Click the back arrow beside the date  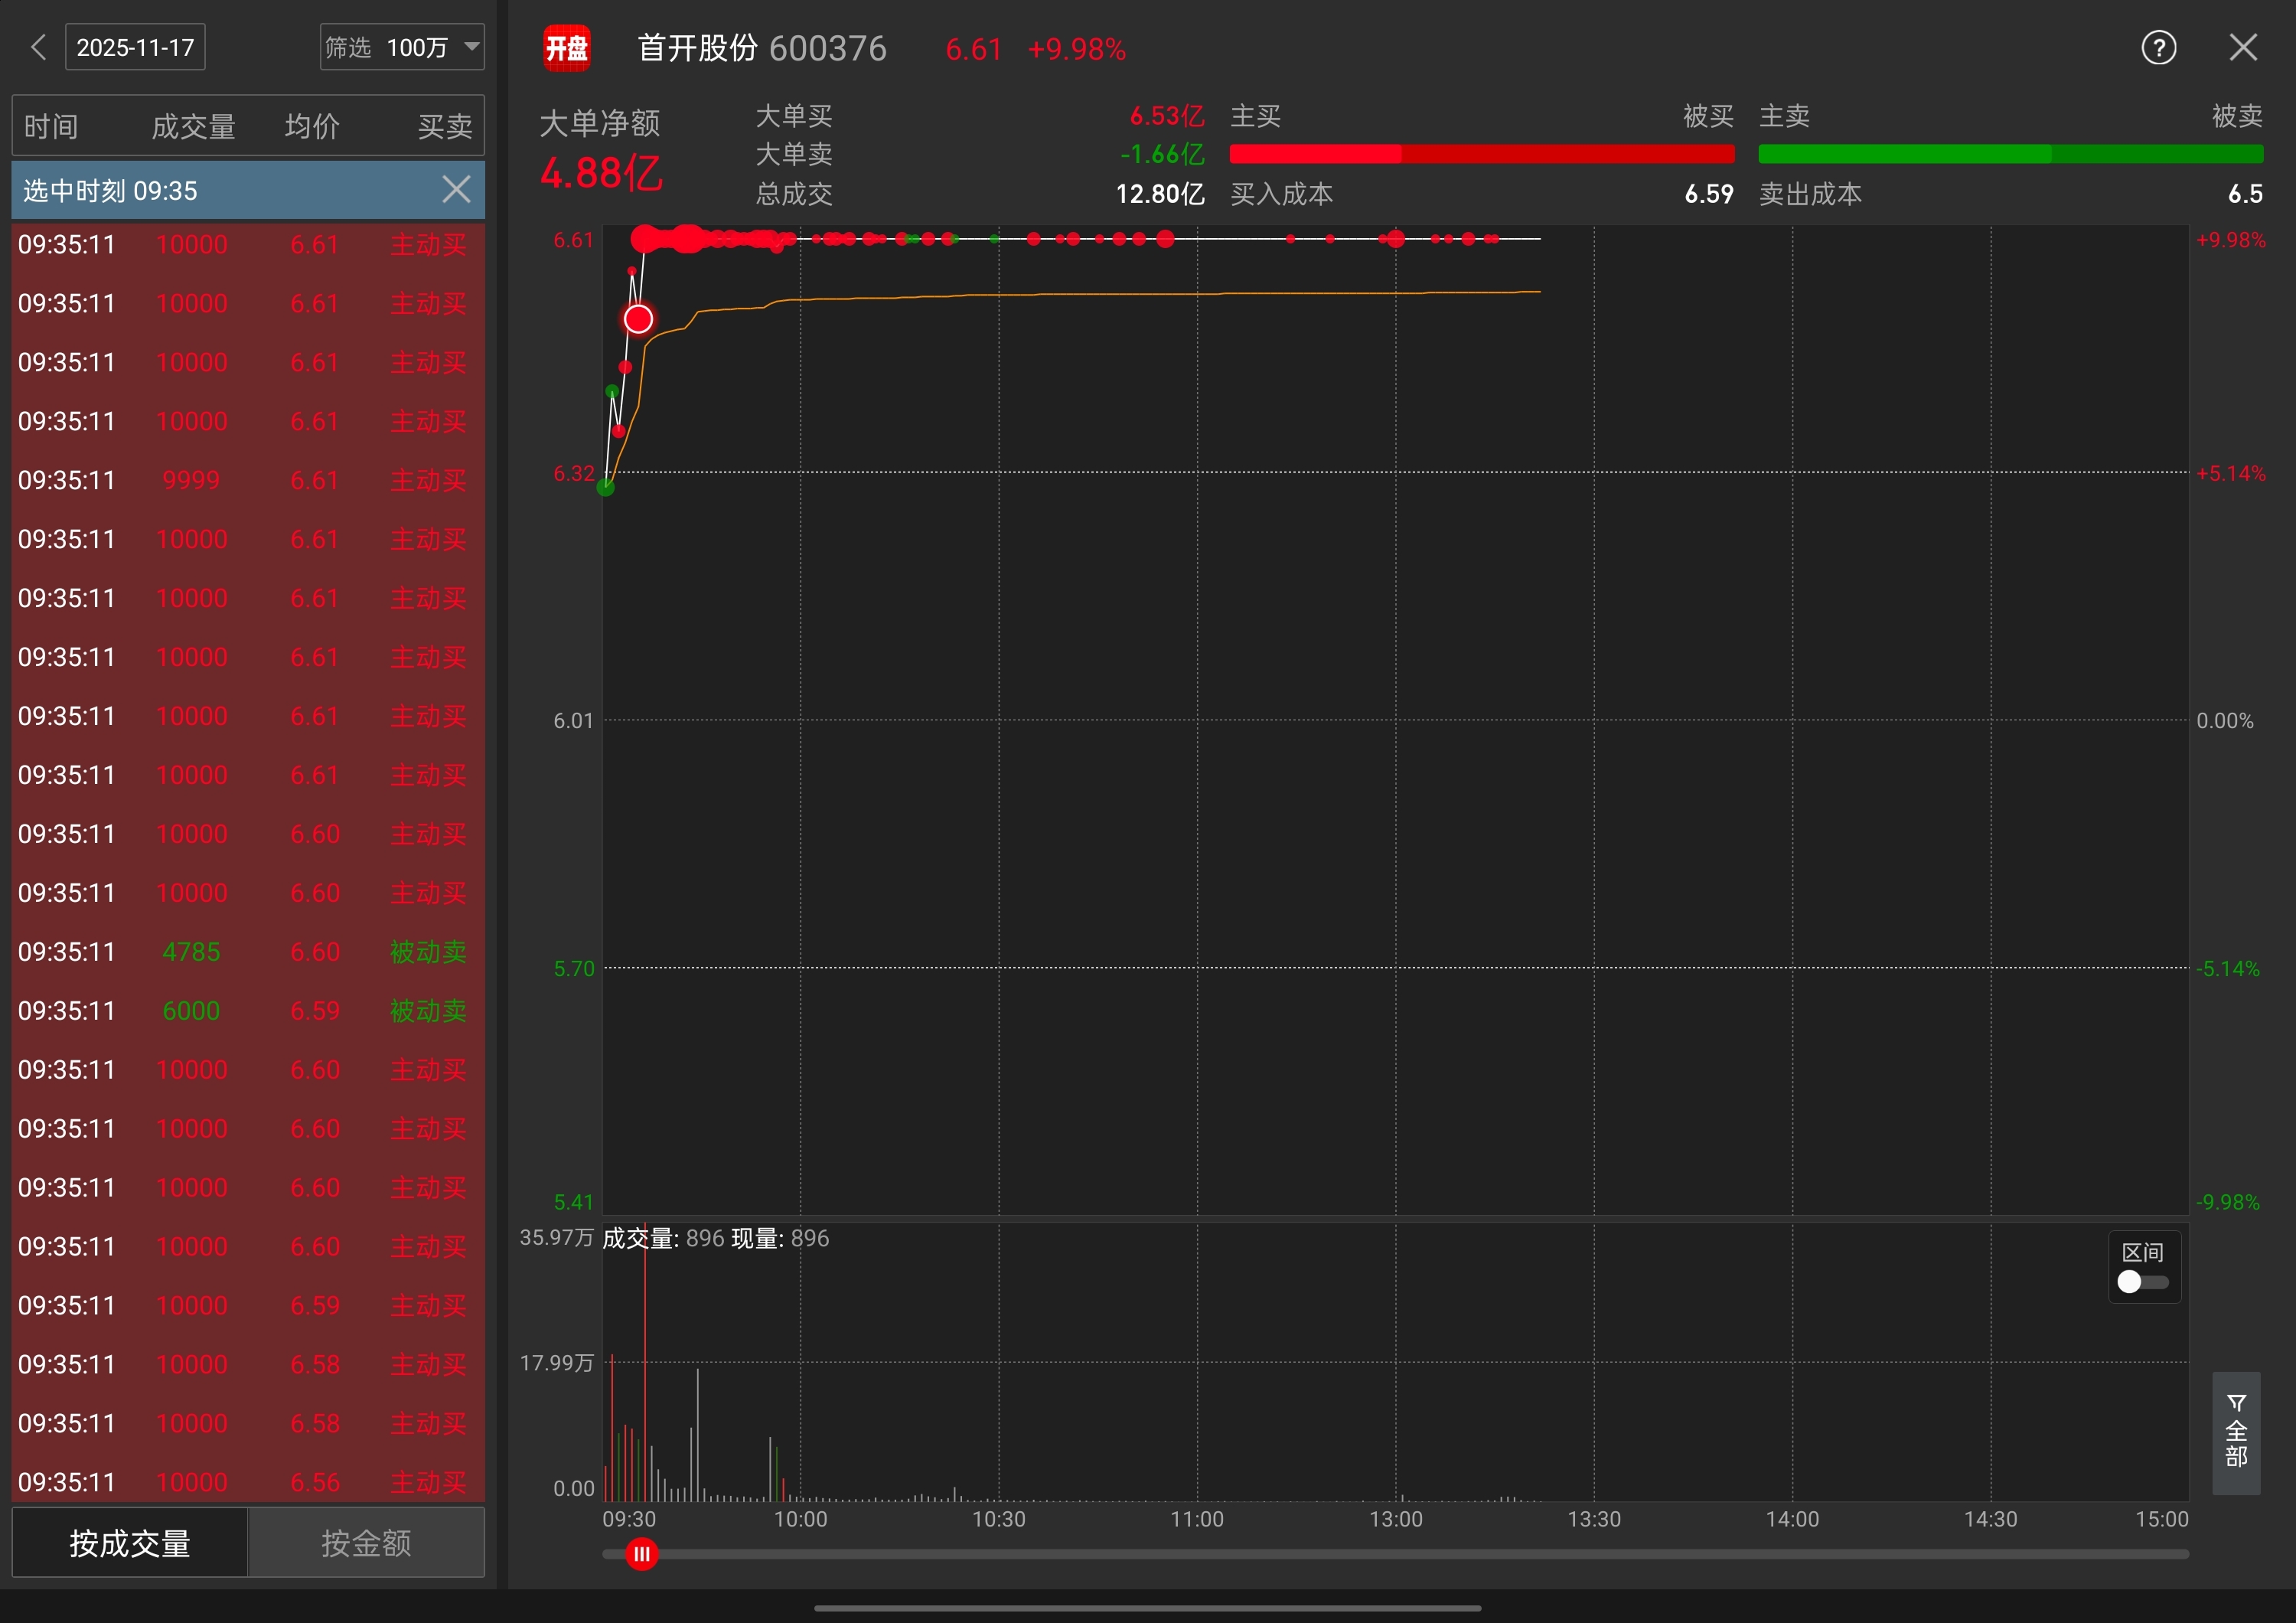38,47
